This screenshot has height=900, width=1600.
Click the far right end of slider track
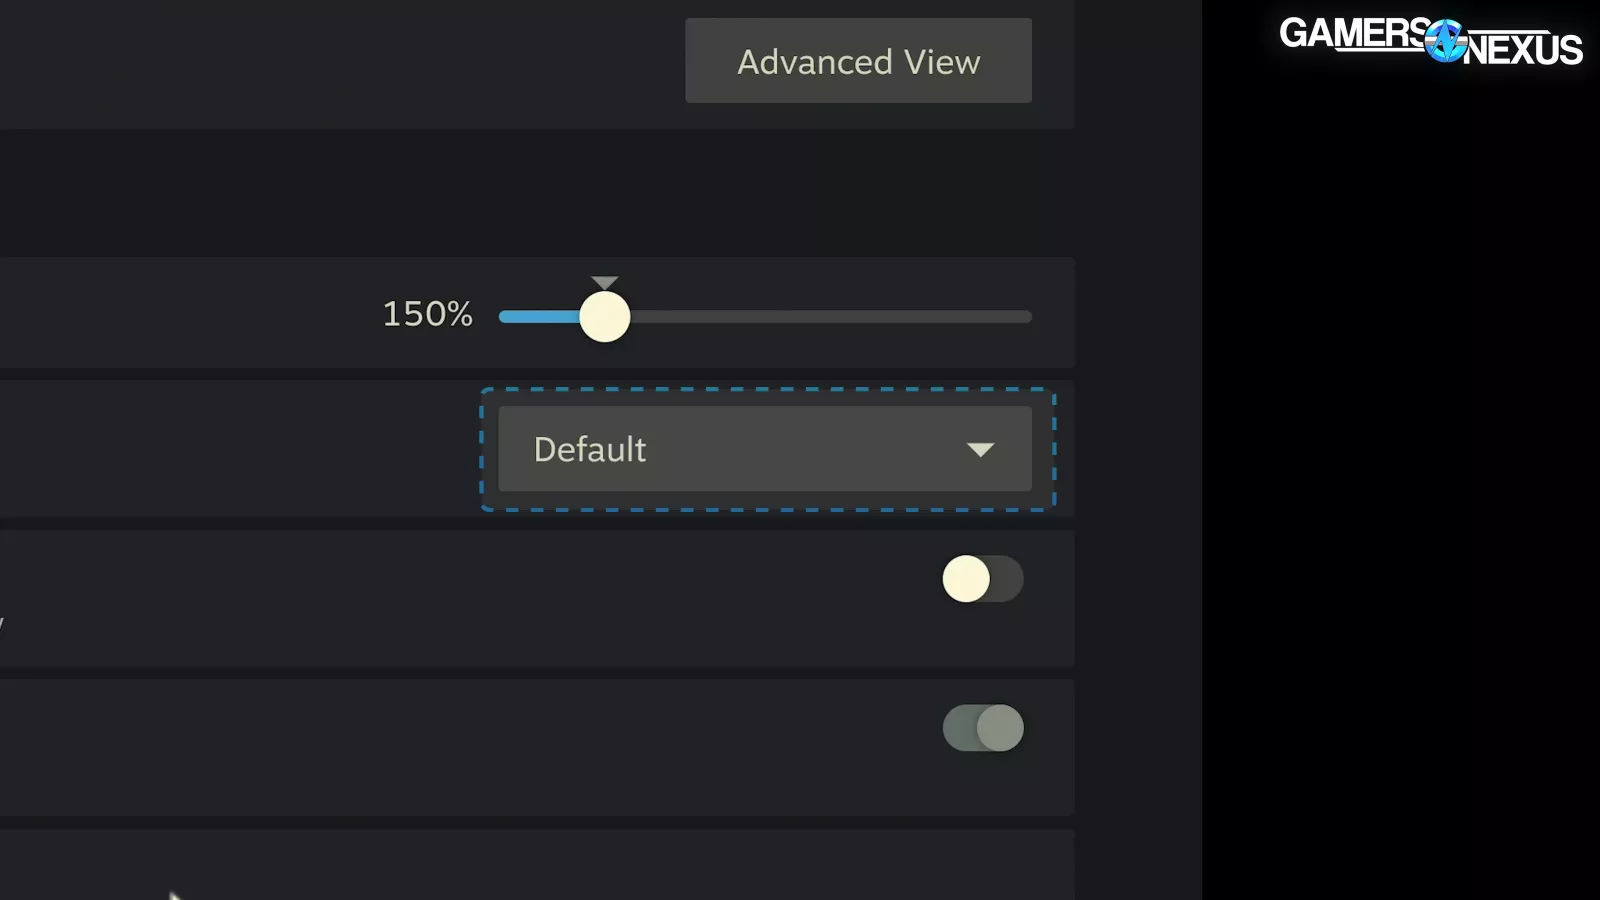pos(1026,317)
